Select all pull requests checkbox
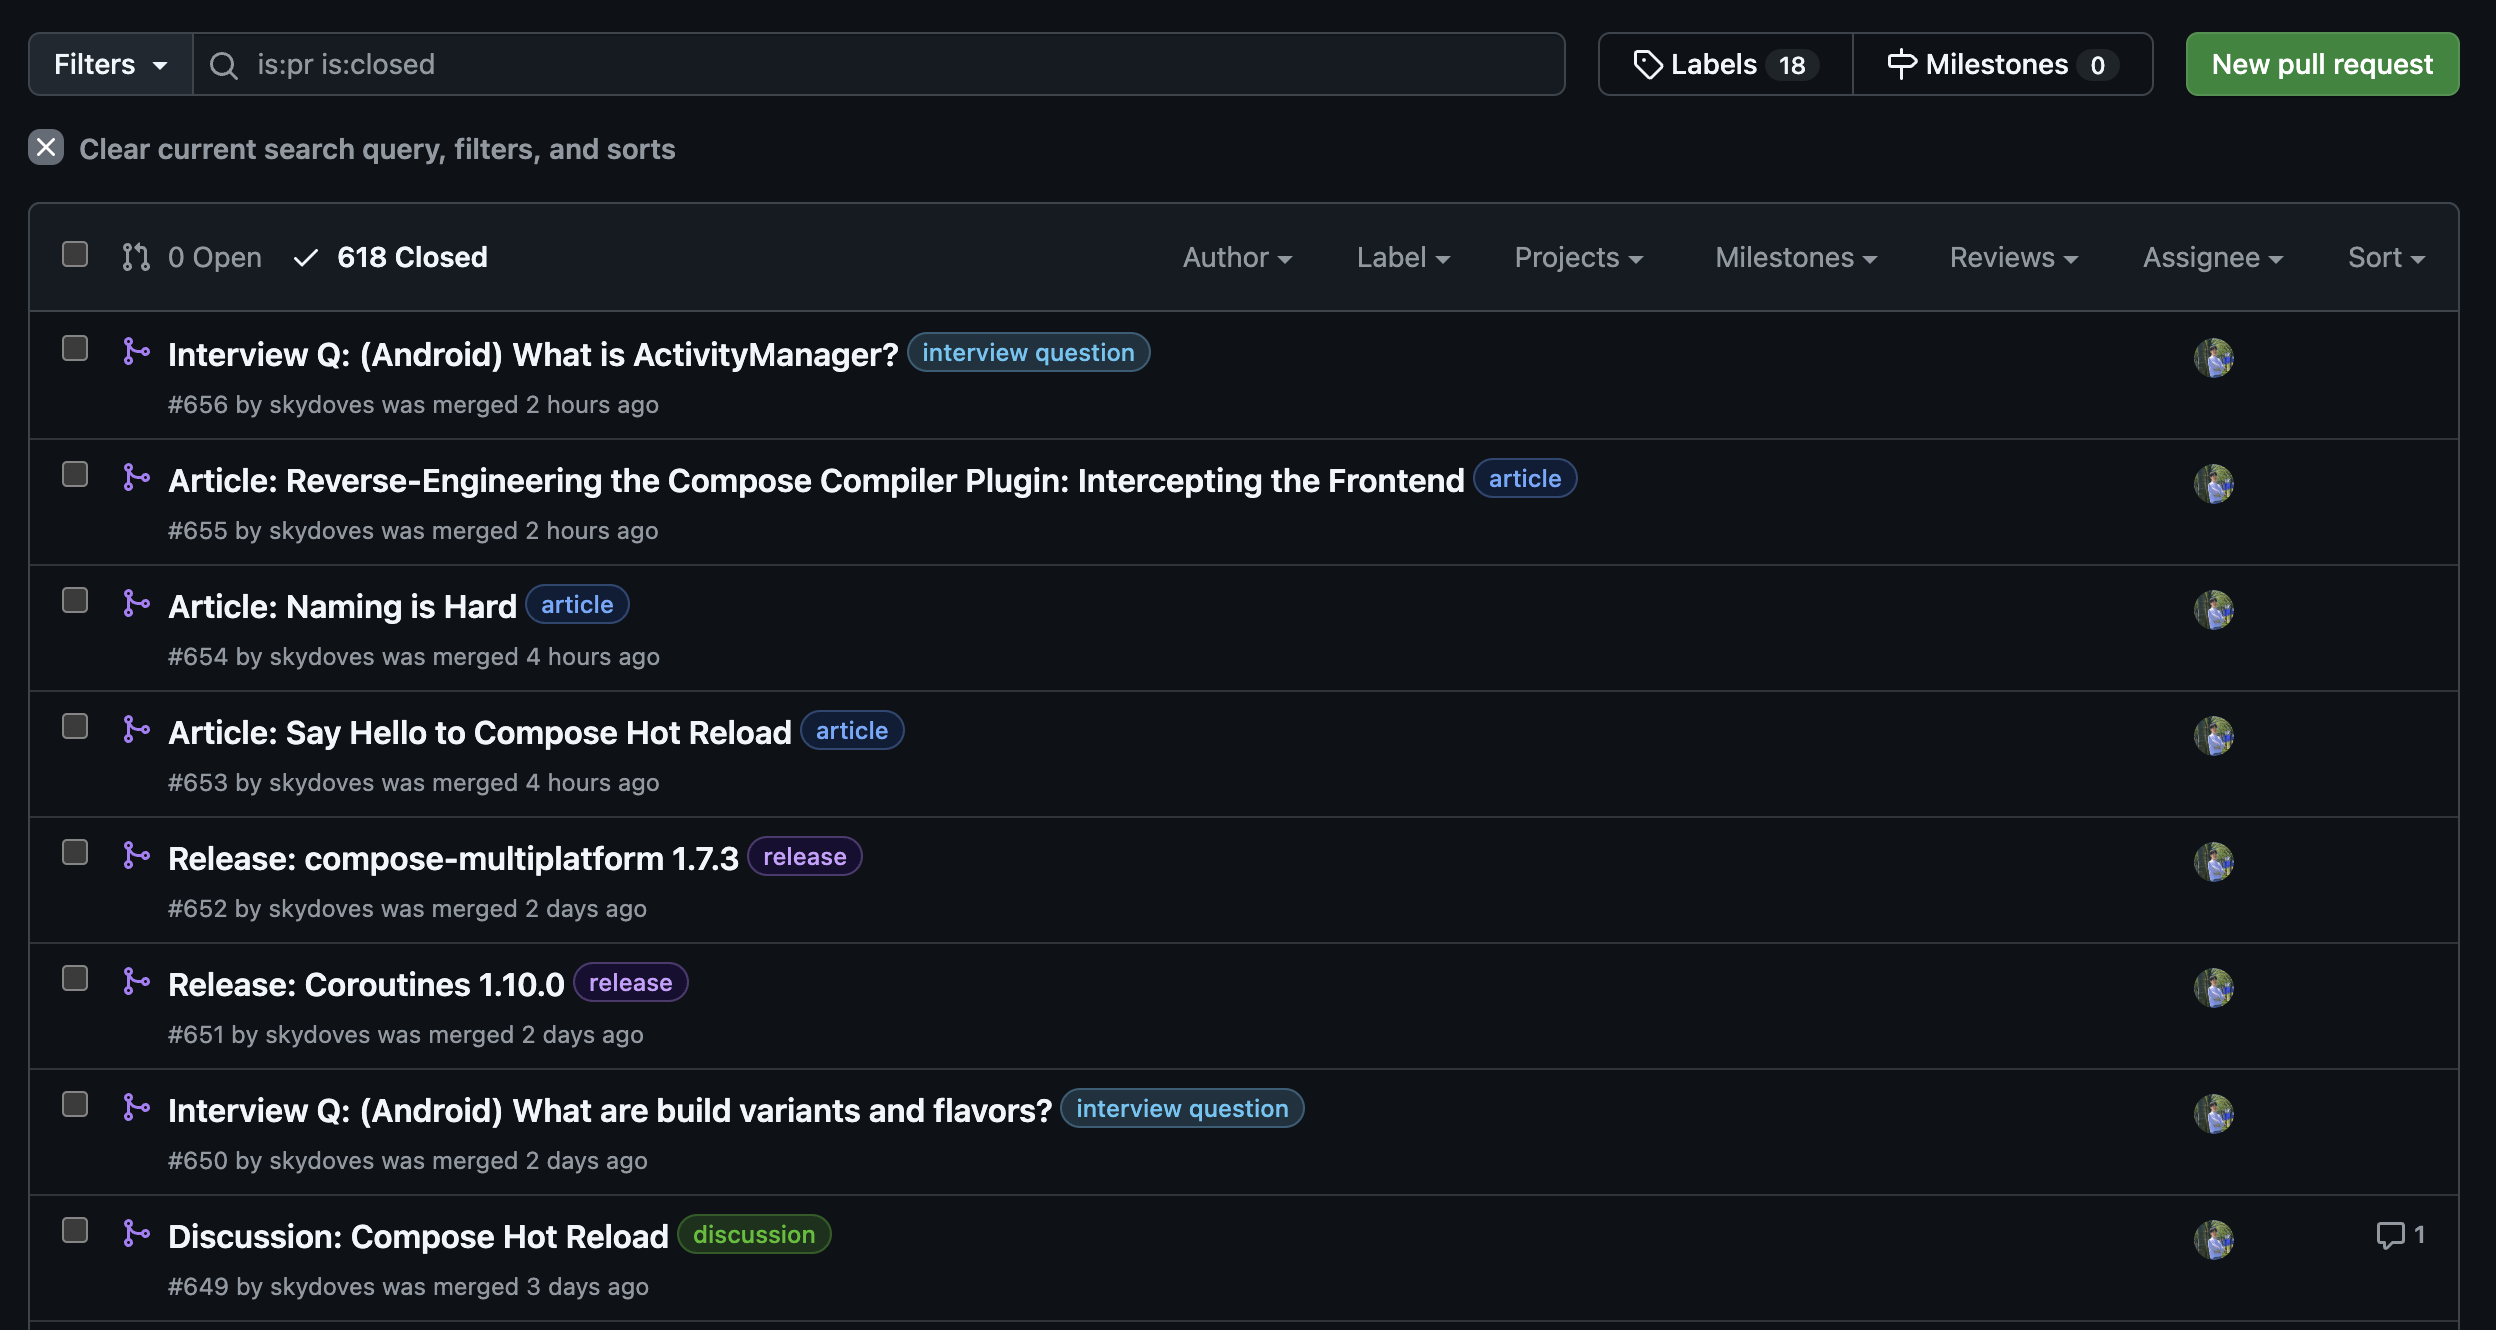 75,255
